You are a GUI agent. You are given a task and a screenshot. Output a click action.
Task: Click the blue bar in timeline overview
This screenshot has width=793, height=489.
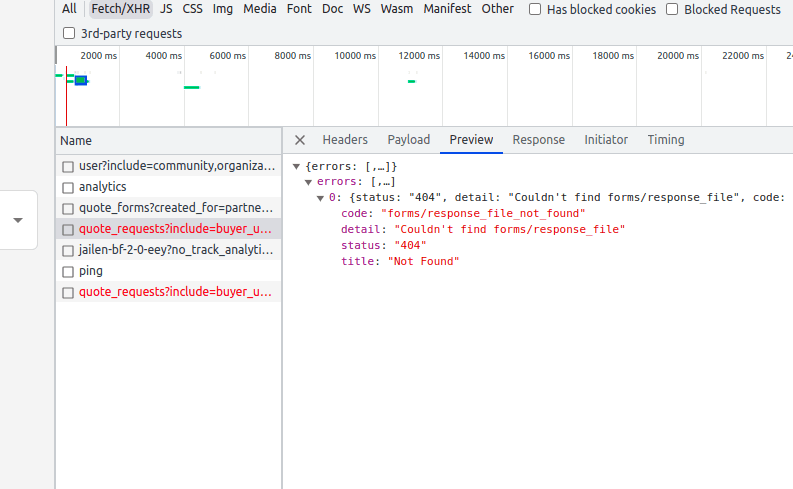point(81,80)
